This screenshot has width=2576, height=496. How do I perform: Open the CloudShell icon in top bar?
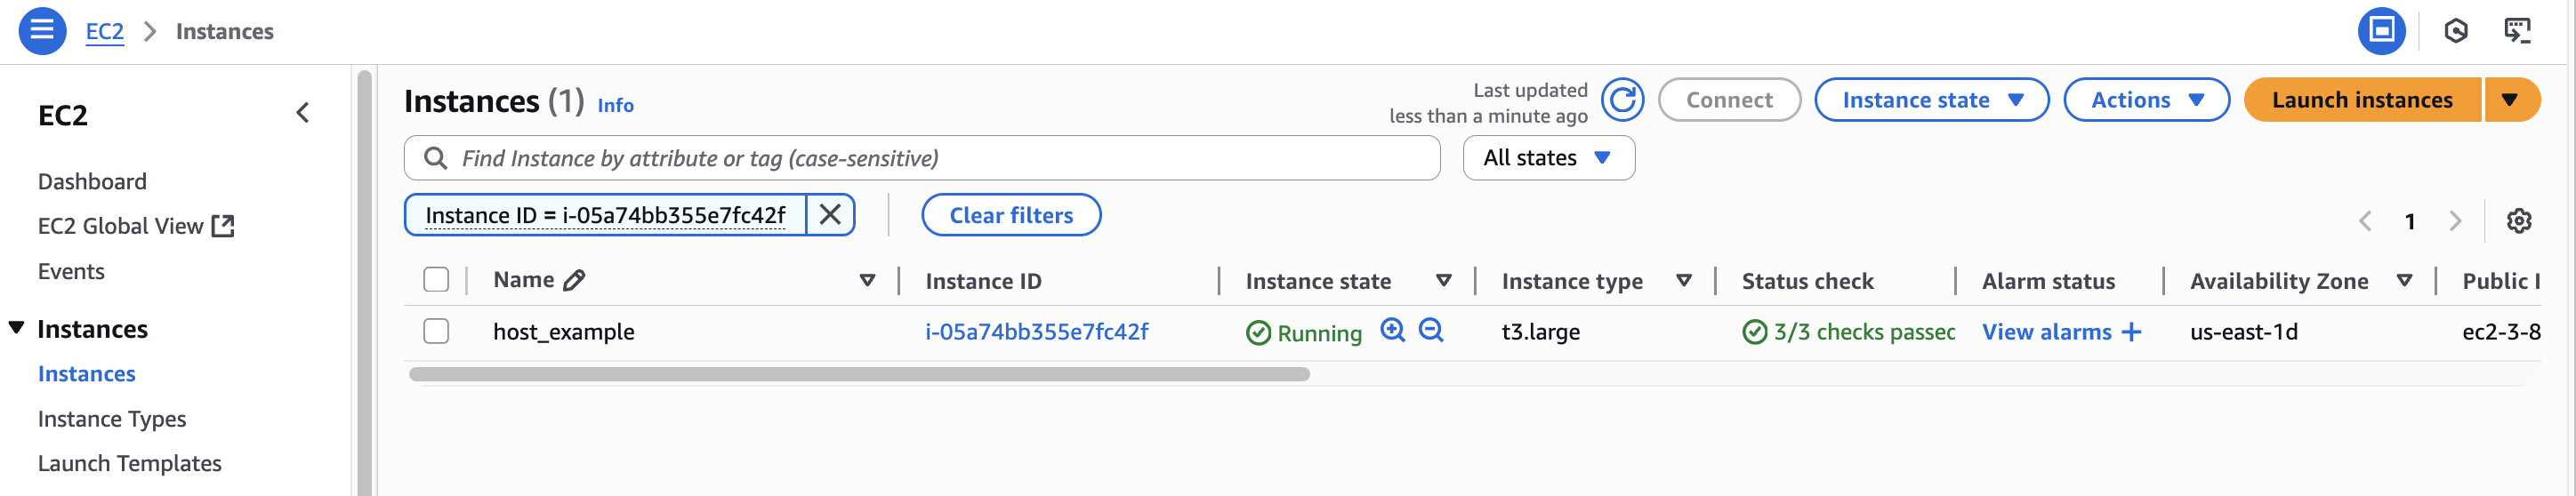(2517, 31)
